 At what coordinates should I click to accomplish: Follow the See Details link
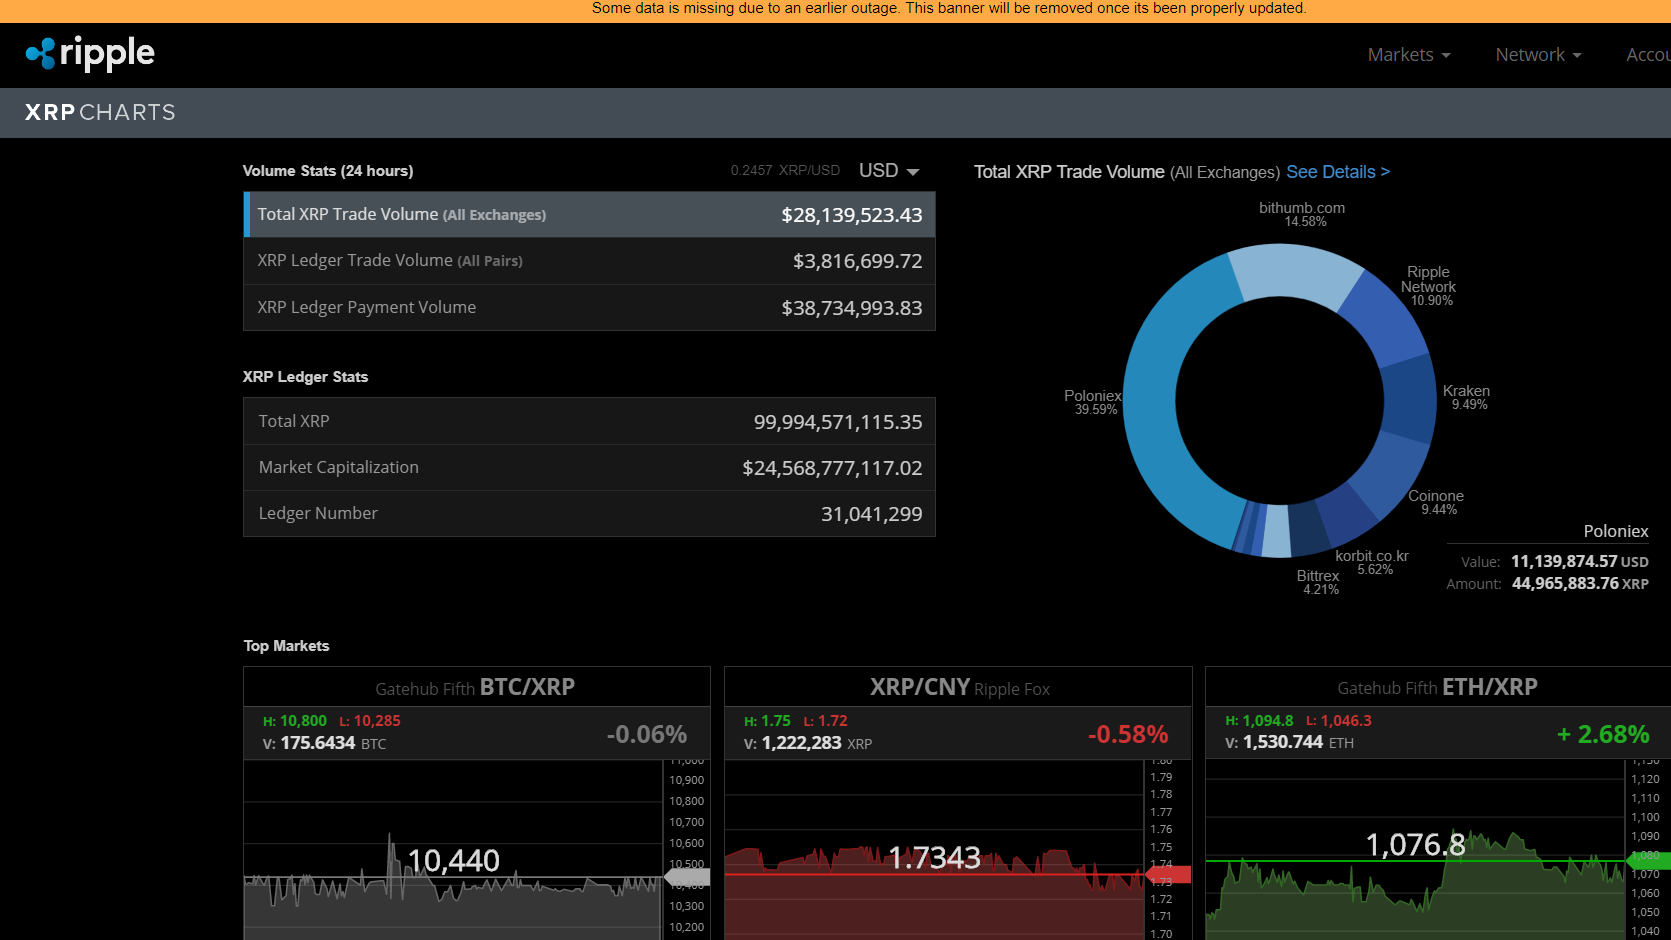coord(1338,172)
